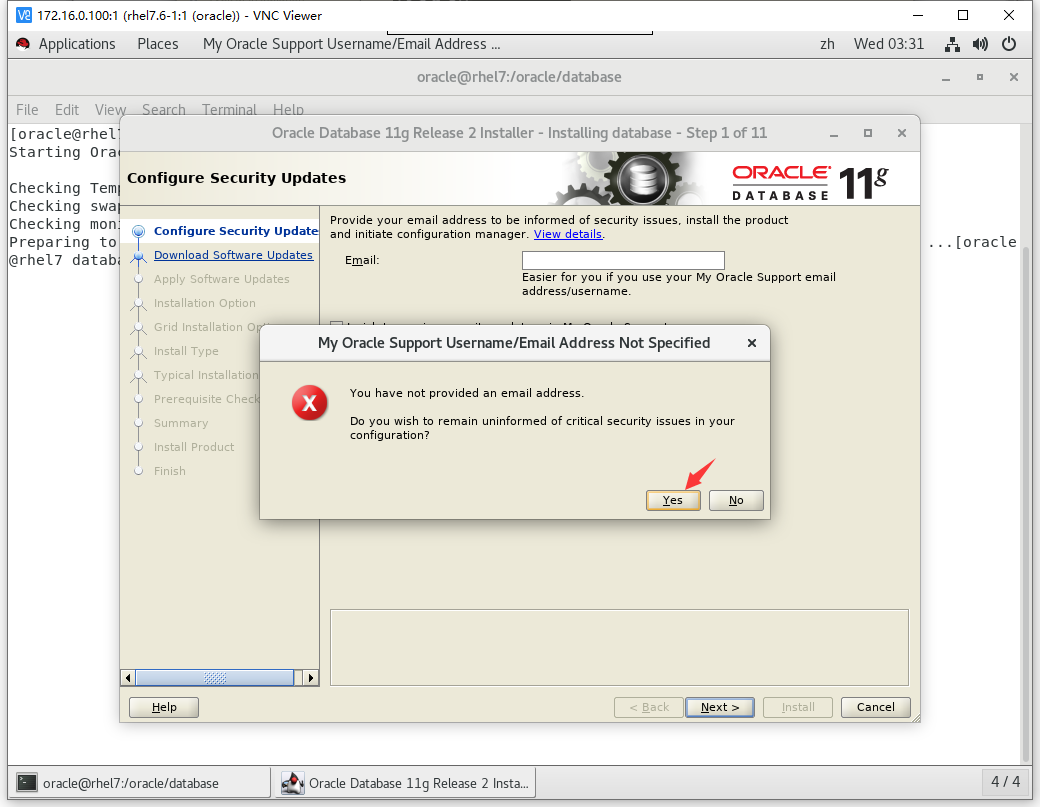Screen dimensions: 1040x807
Task: Select the Summary step
Action: [180, 423]
